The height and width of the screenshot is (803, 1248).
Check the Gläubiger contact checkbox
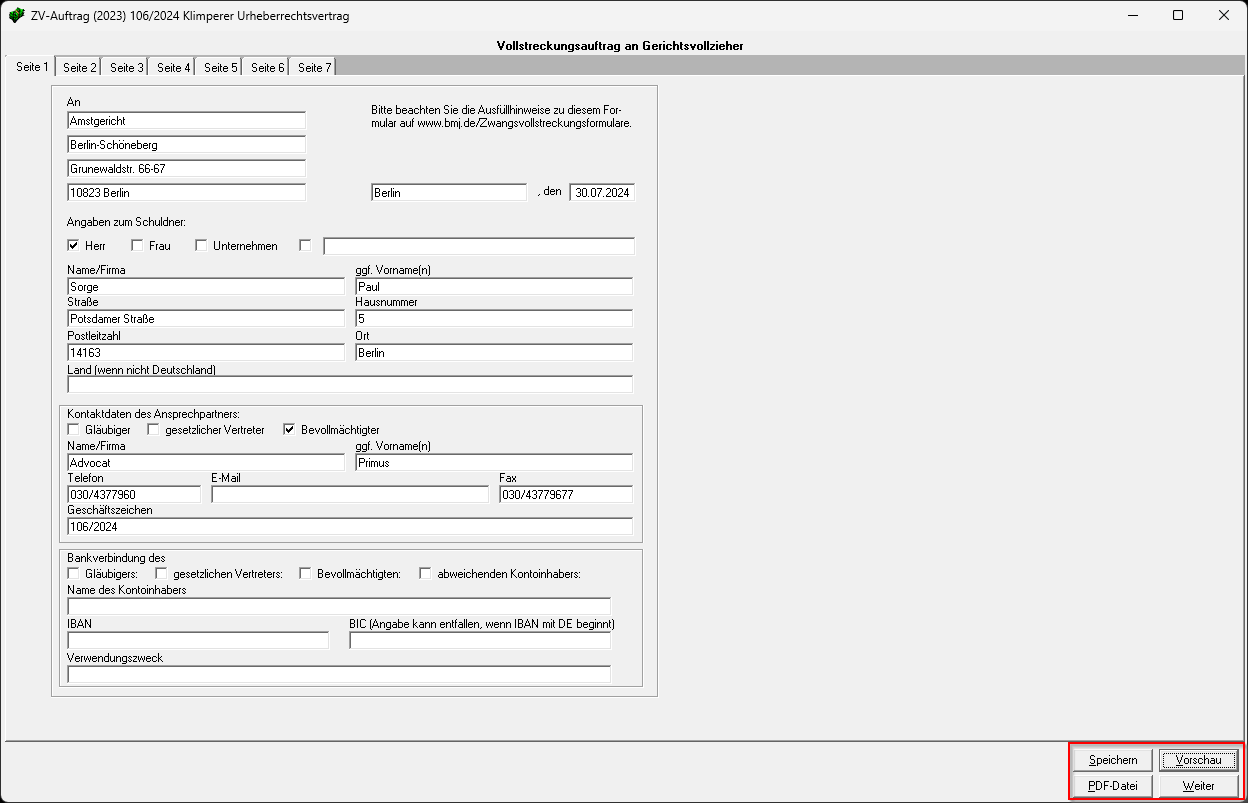point(73,430)
